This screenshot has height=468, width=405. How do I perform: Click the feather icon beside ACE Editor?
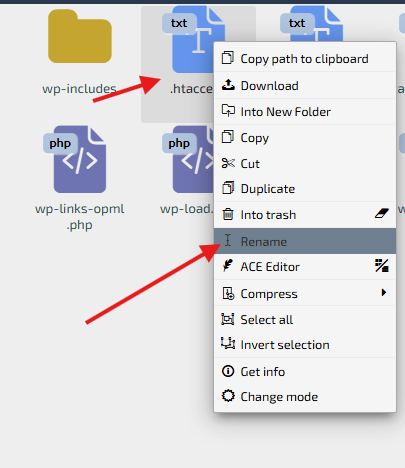[228, 266]
